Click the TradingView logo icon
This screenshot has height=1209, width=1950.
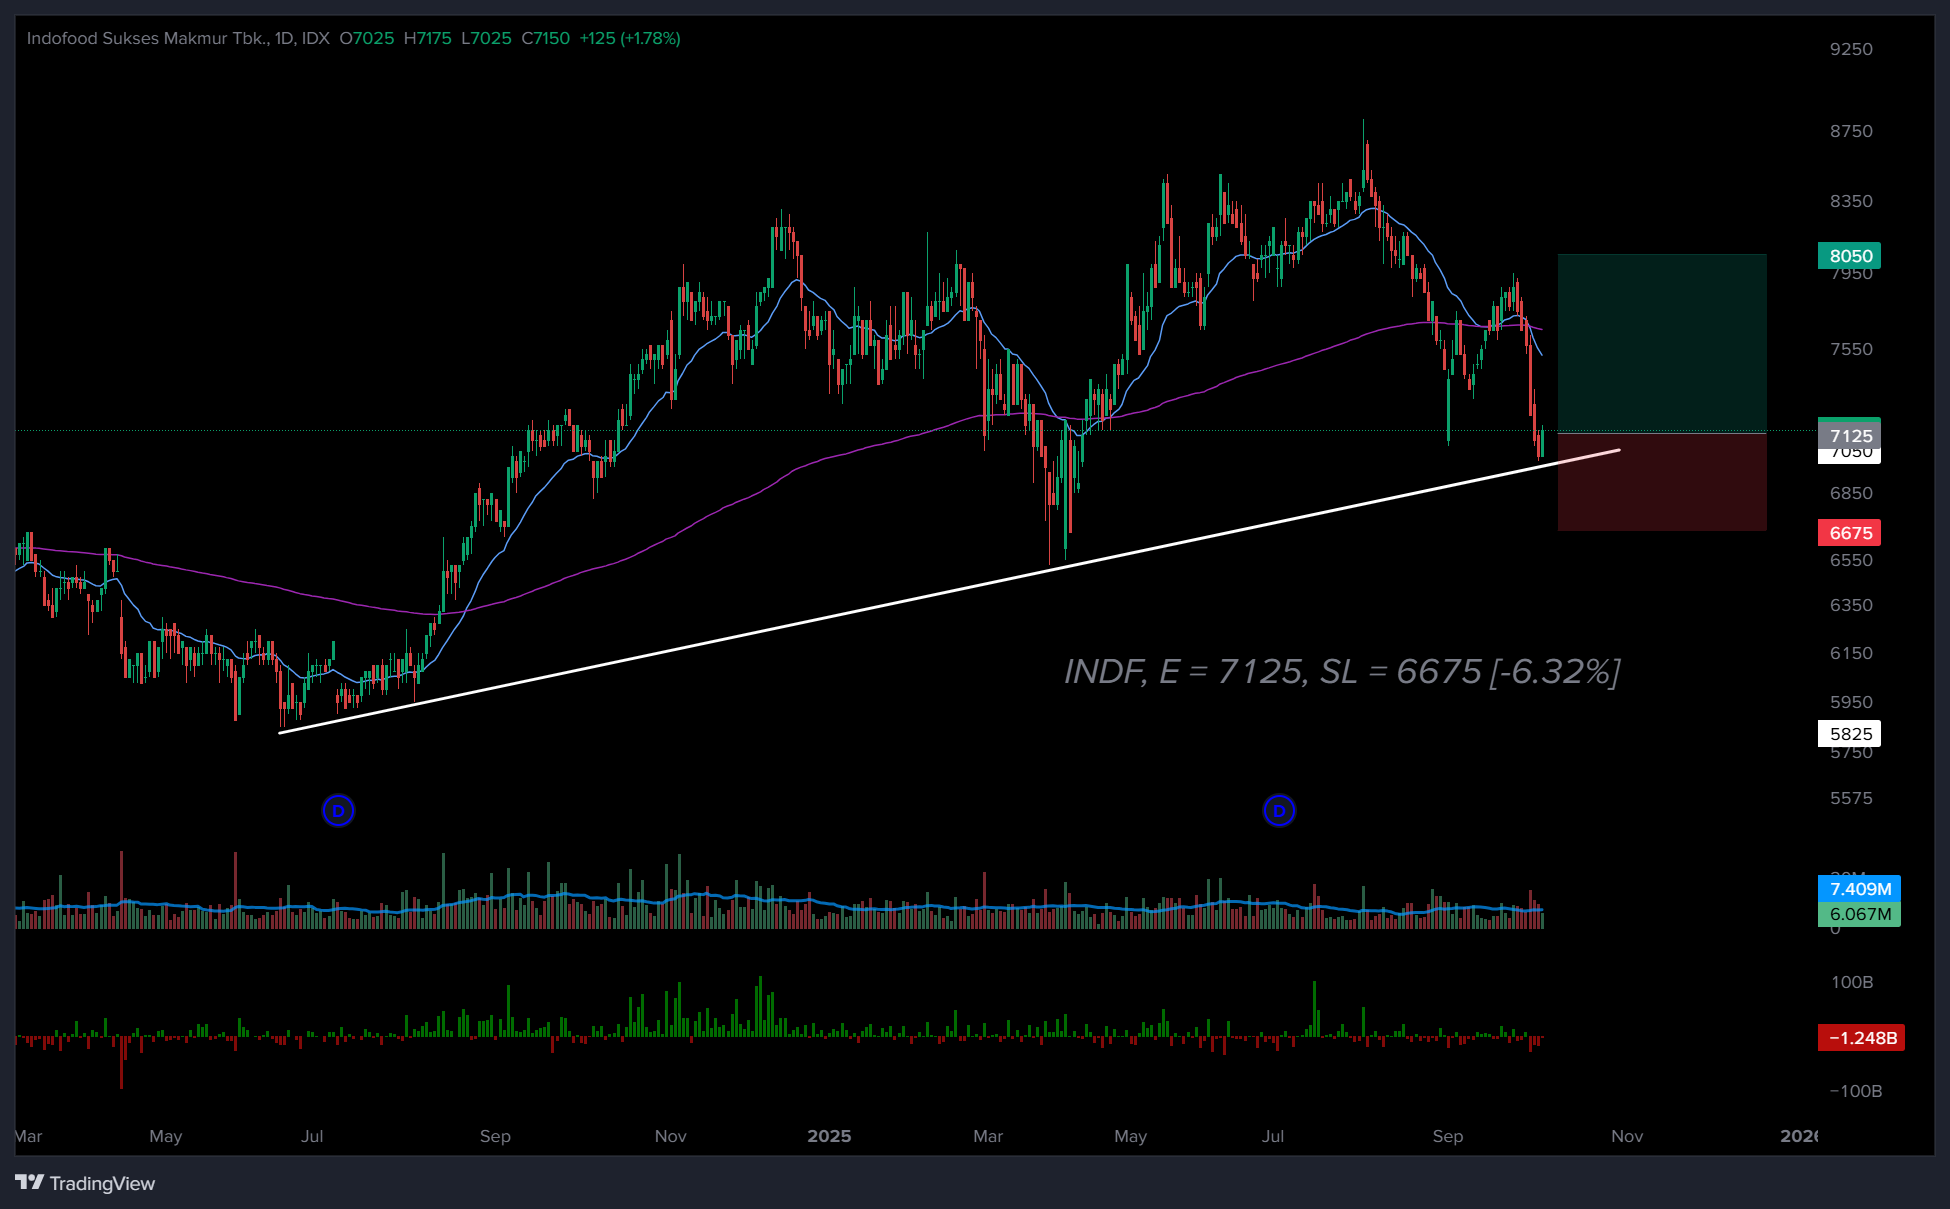[30, 1182]
